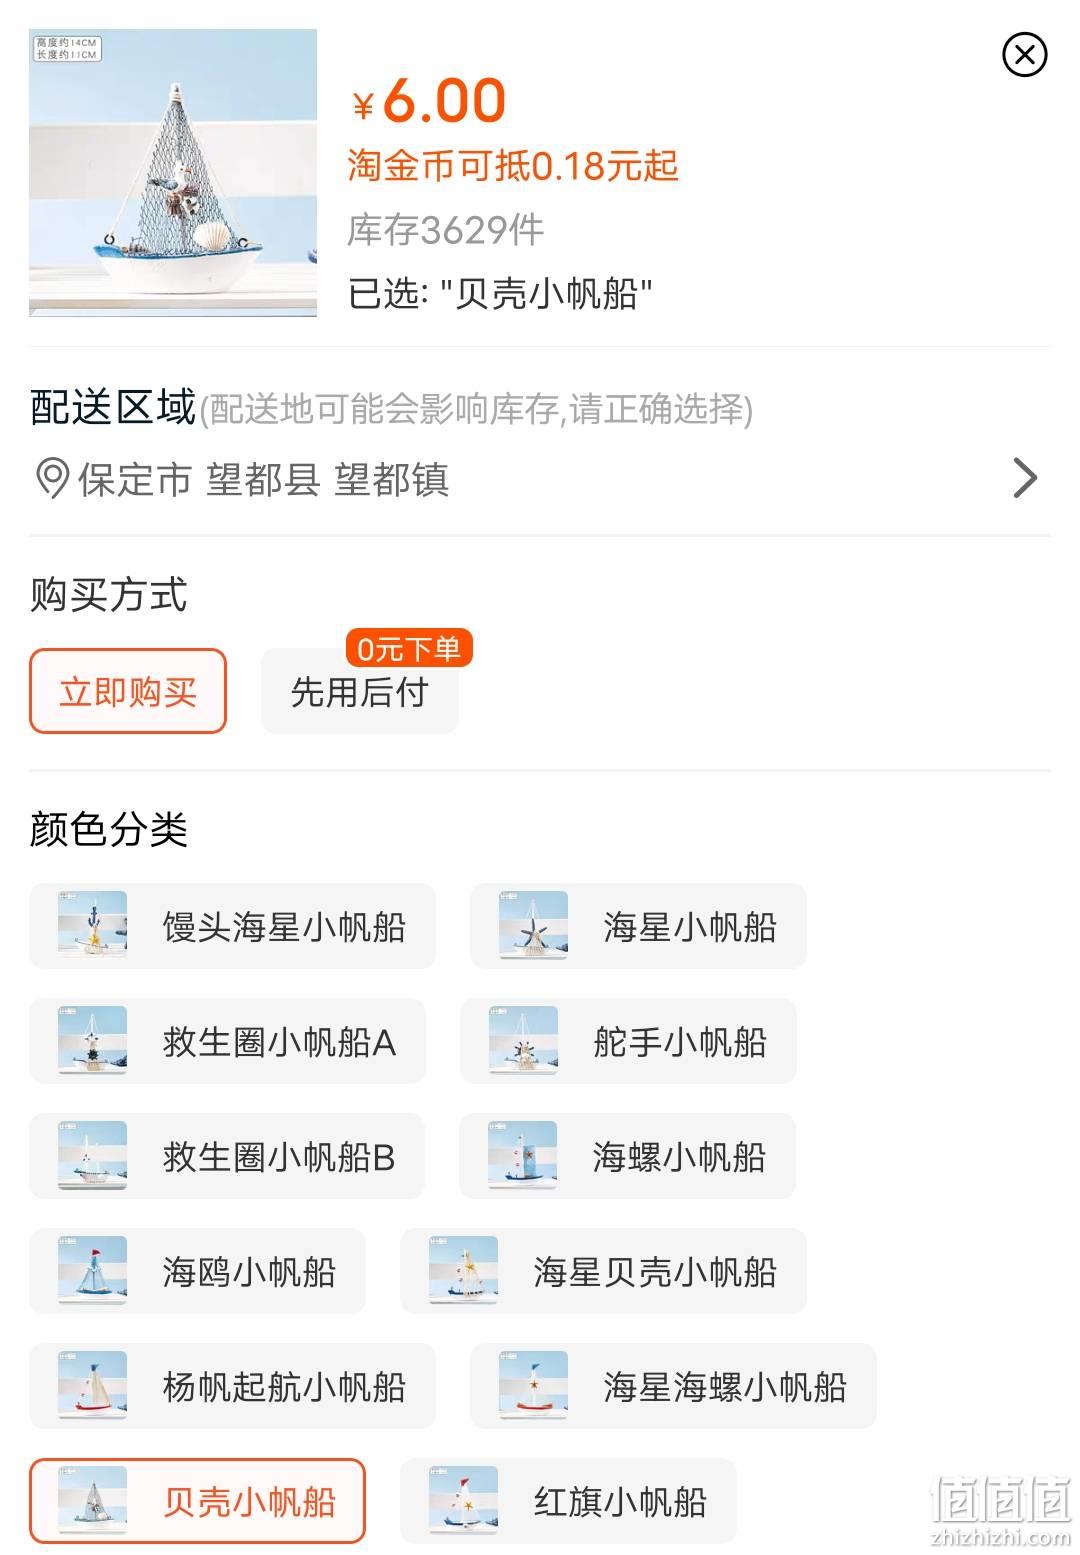Enlarge the main sailboat product image
This screenshot has height=1555, width=1080.
(173, 173)
